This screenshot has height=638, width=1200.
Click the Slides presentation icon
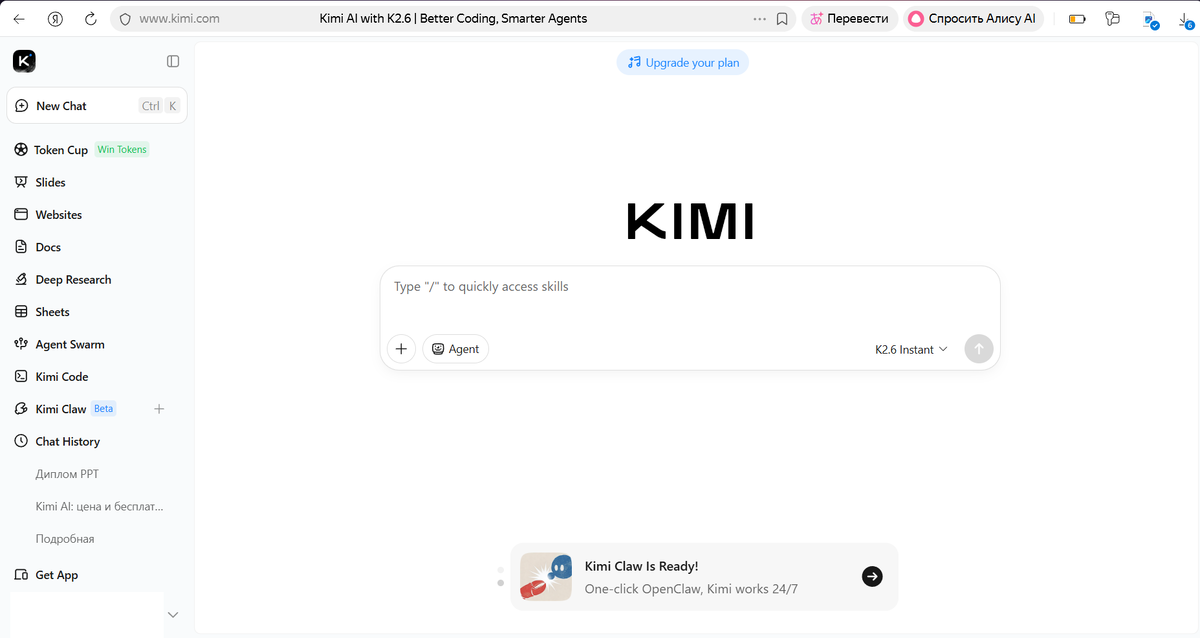coord(21,182)
